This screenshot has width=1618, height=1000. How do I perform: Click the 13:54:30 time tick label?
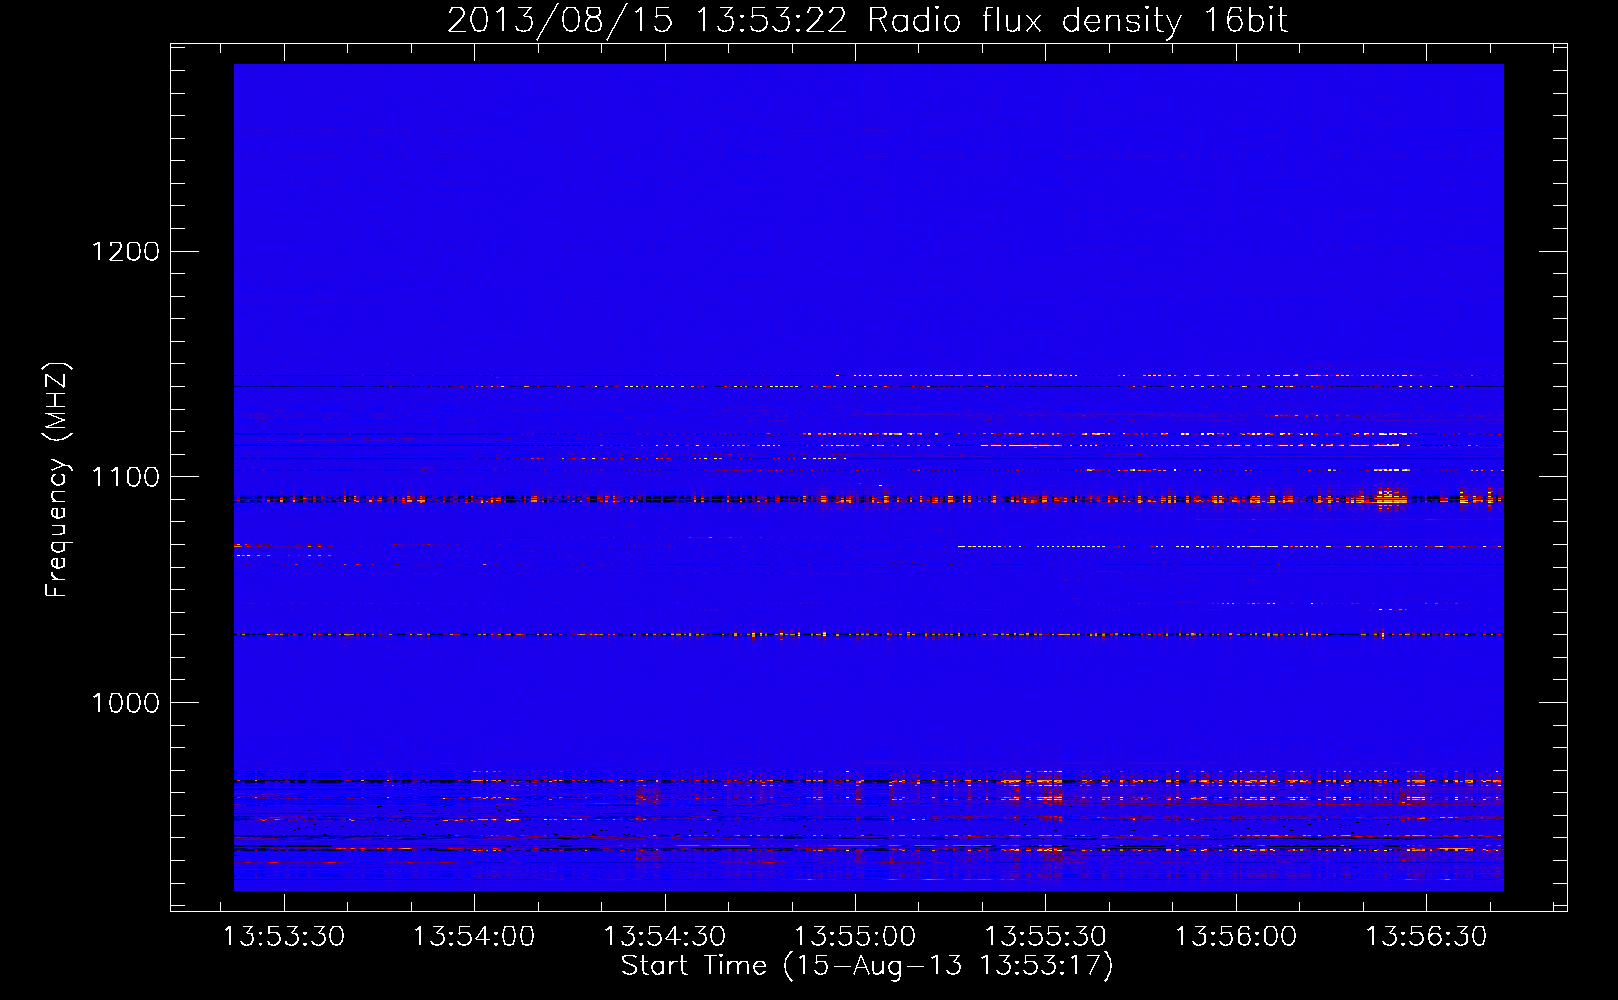pos(665,937)
